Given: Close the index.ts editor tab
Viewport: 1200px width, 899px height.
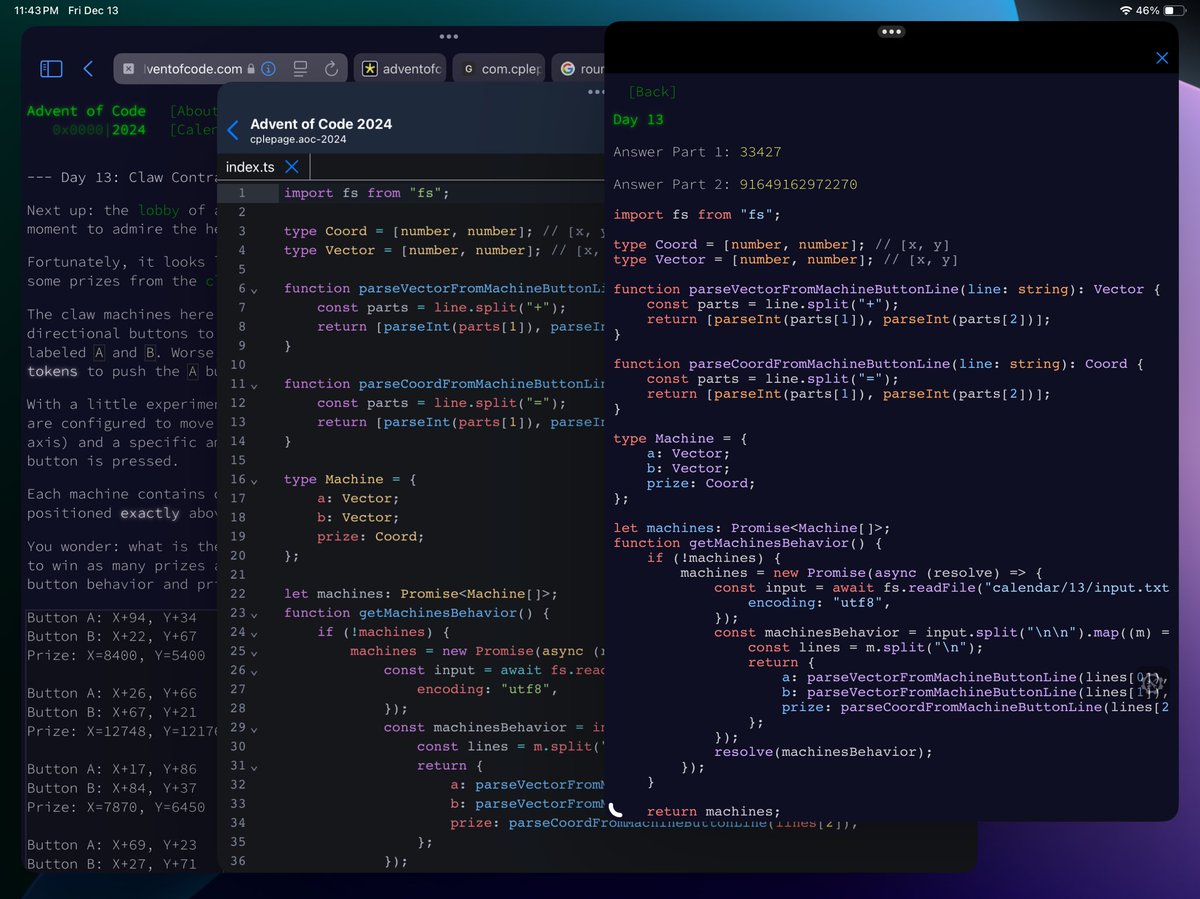Looking at the screenshot, I should 292,167.
